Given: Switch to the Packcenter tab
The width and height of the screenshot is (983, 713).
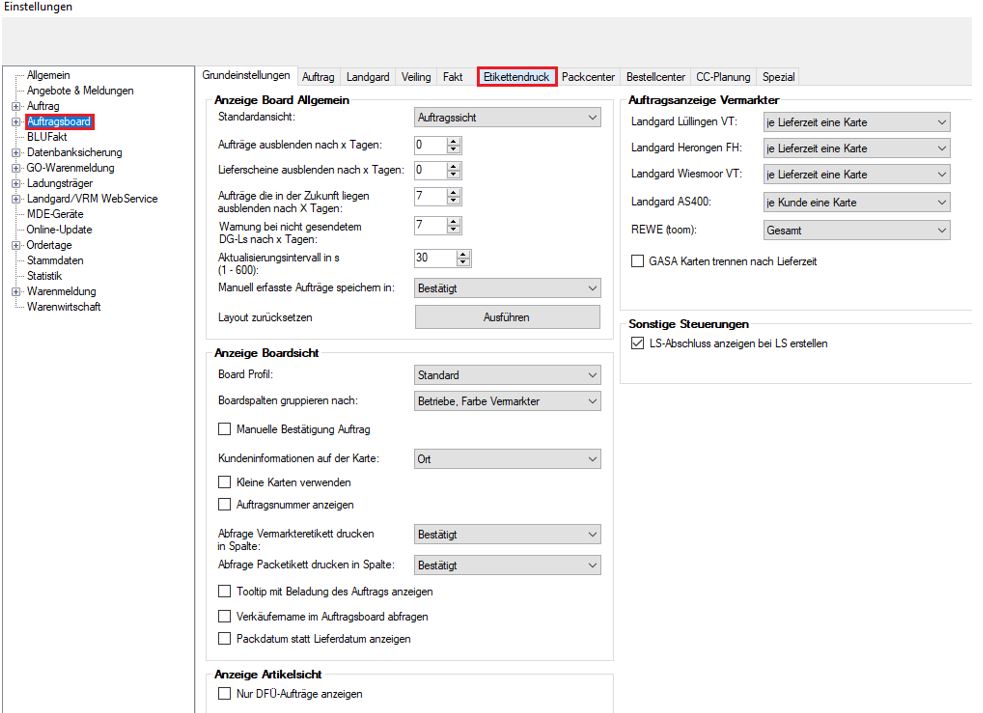Looking at the screenshot, I should 589,77.
